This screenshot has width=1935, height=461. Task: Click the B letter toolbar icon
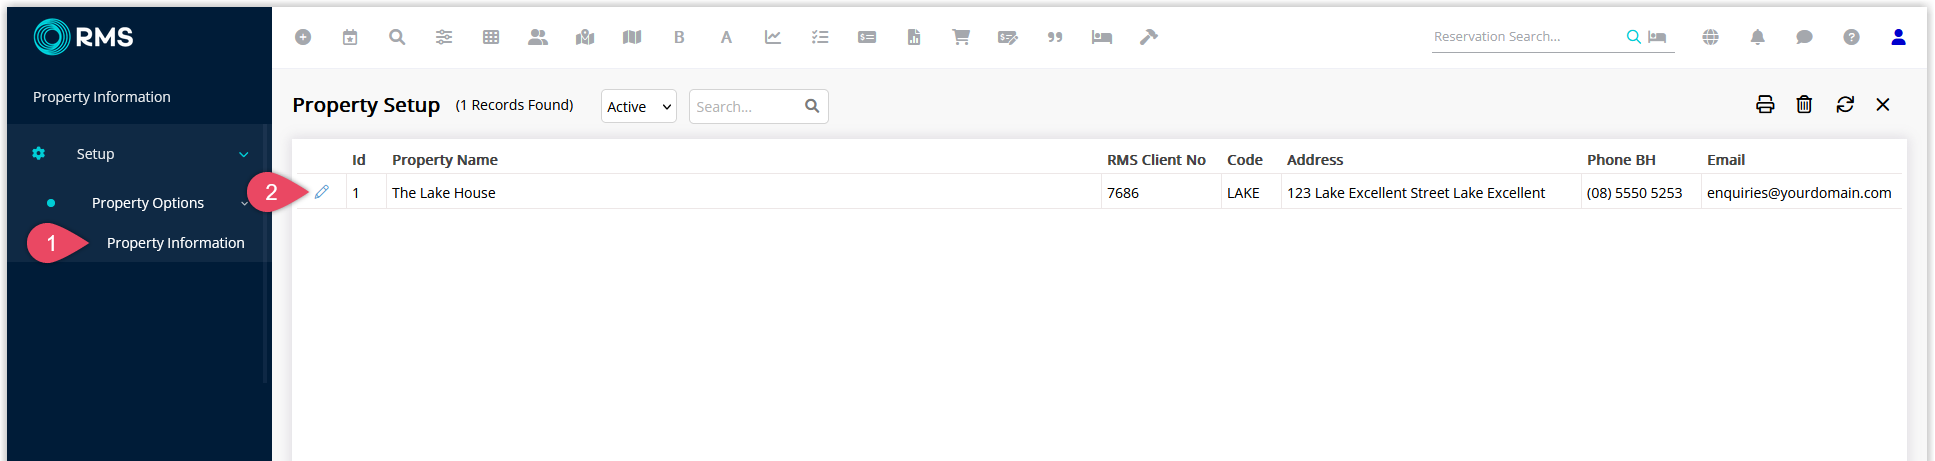point(679,37)
